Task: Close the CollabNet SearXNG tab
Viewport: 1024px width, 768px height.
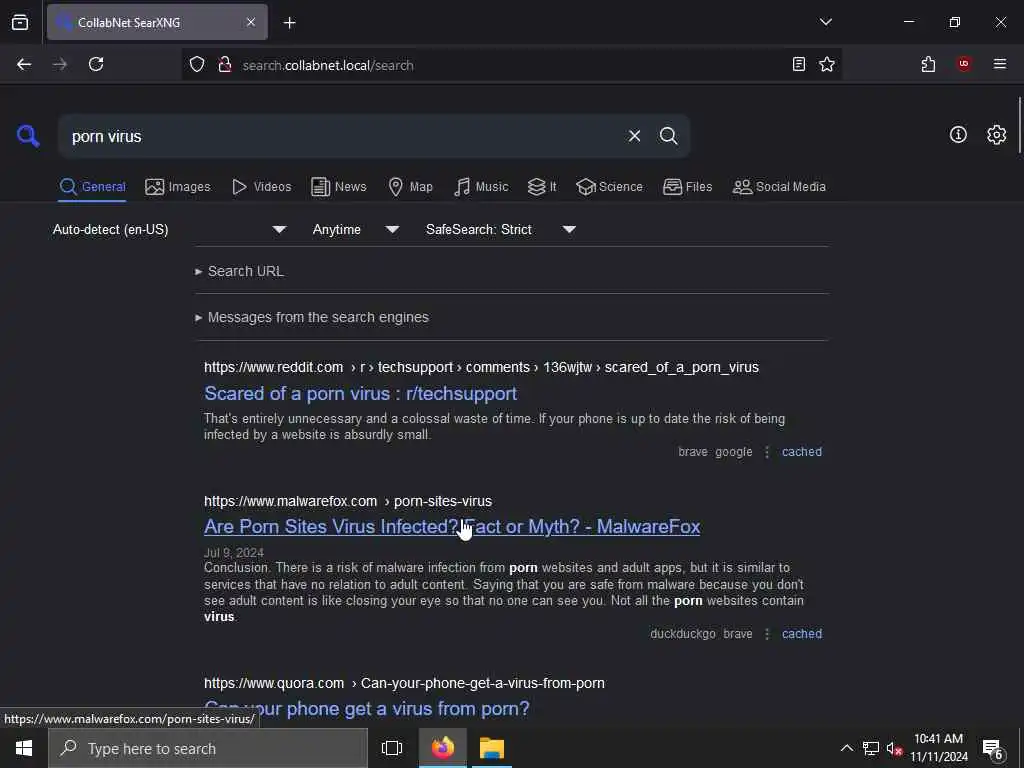Action: click(251, 22)
